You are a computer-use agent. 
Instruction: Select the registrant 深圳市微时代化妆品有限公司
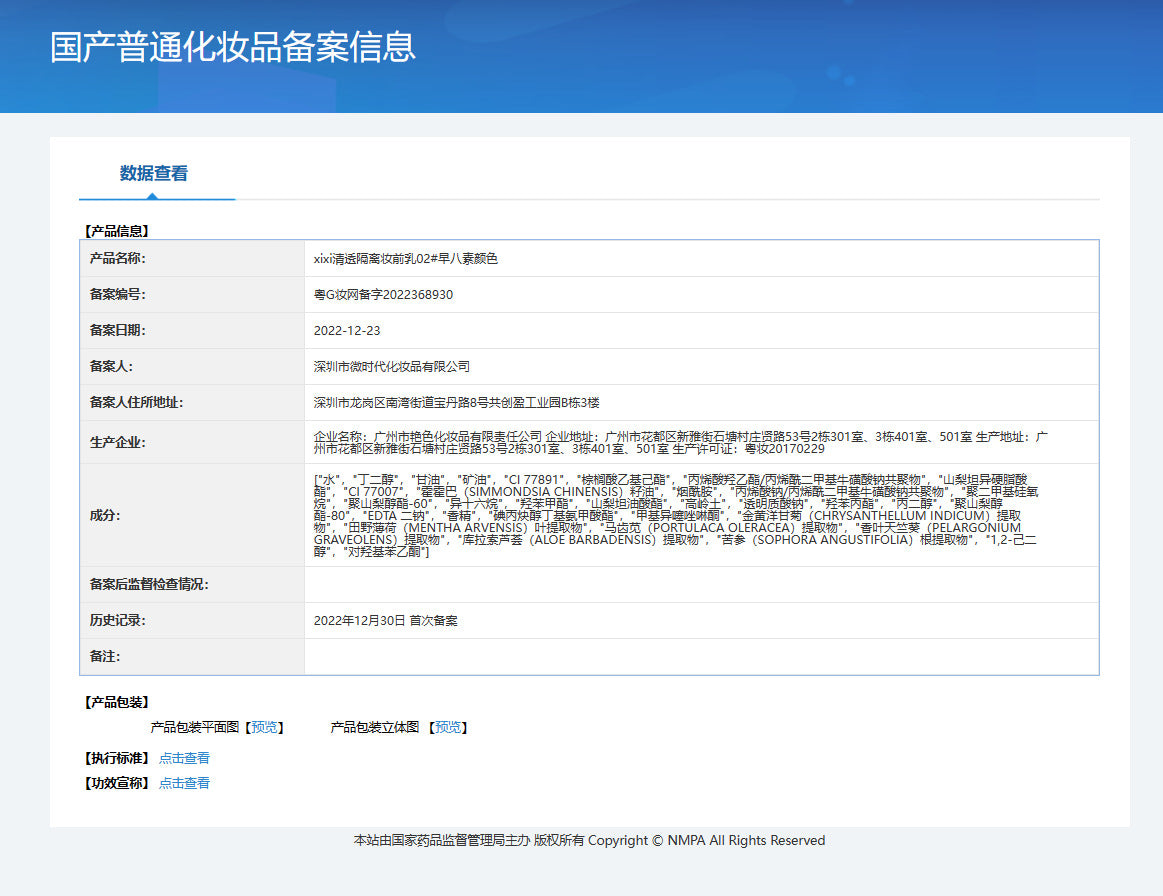391,366
